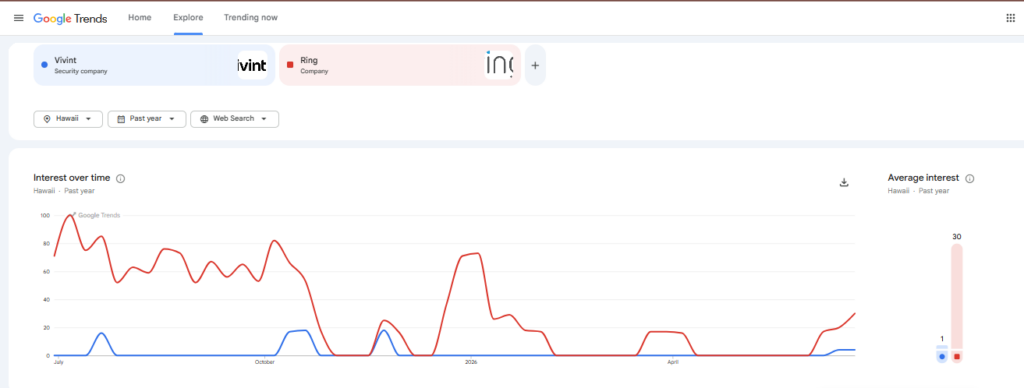Click the Ring logo thumbnail

[x=499, y=65]
